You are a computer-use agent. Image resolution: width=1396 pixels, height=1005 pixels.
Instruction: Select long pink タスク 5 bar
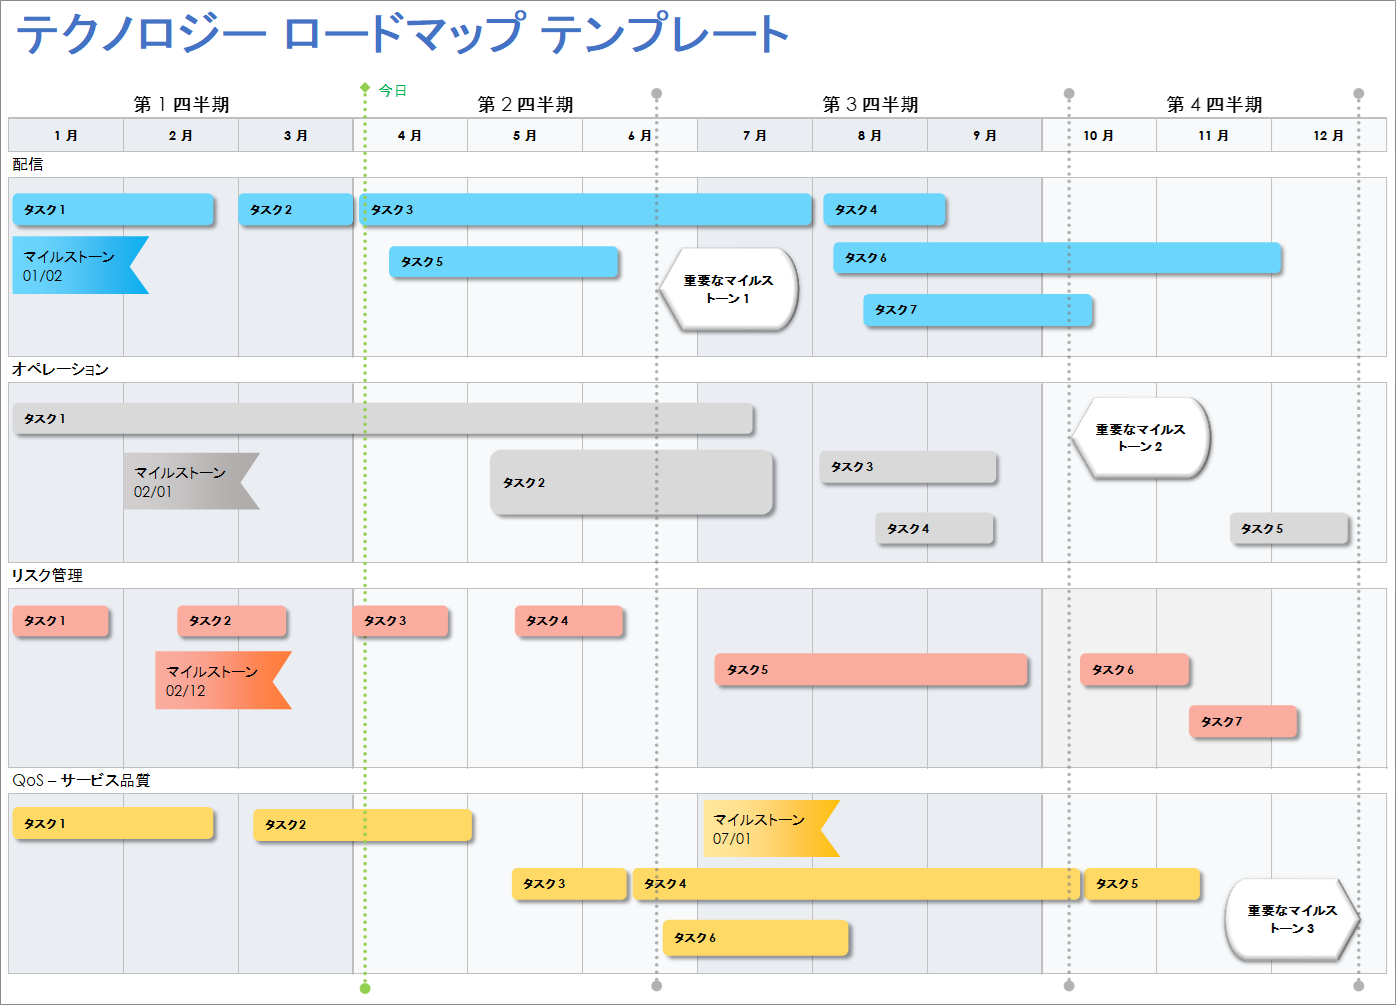point(871,670)
